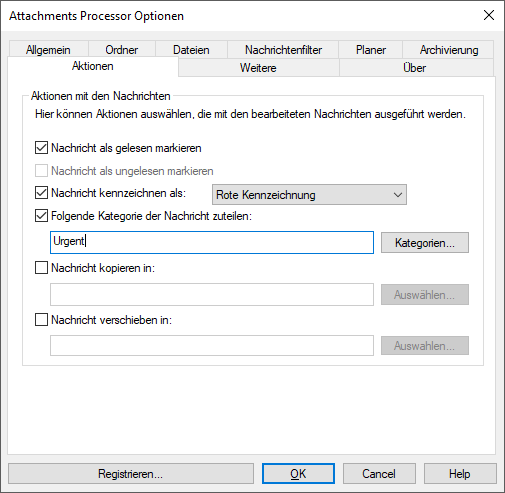Open the Rote Kennzeichnung dropdown
The width and height of the screenshot is (505, 493).
309,195
